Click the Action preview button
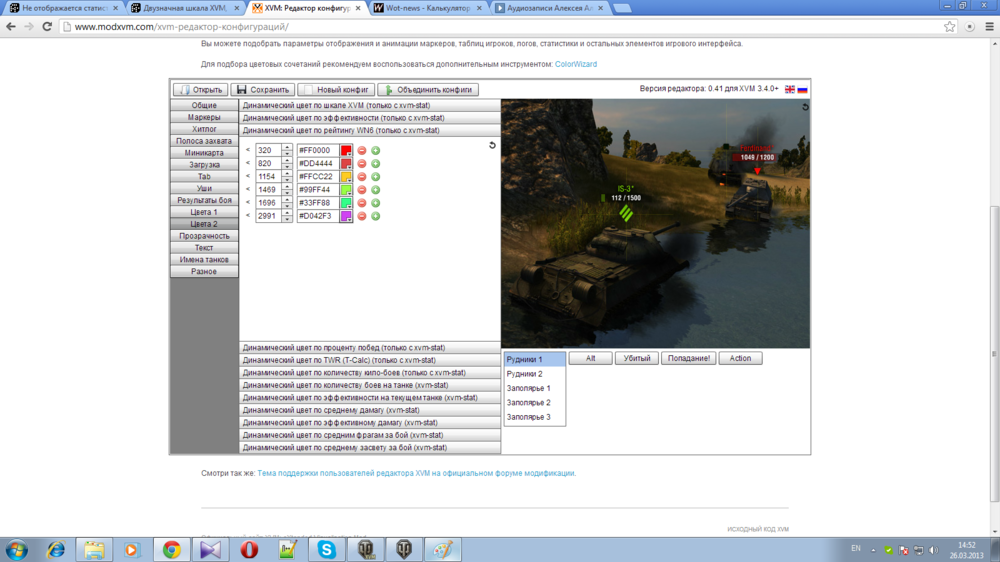The height and width of the screenshot is (562, 1000). [740, 359]
